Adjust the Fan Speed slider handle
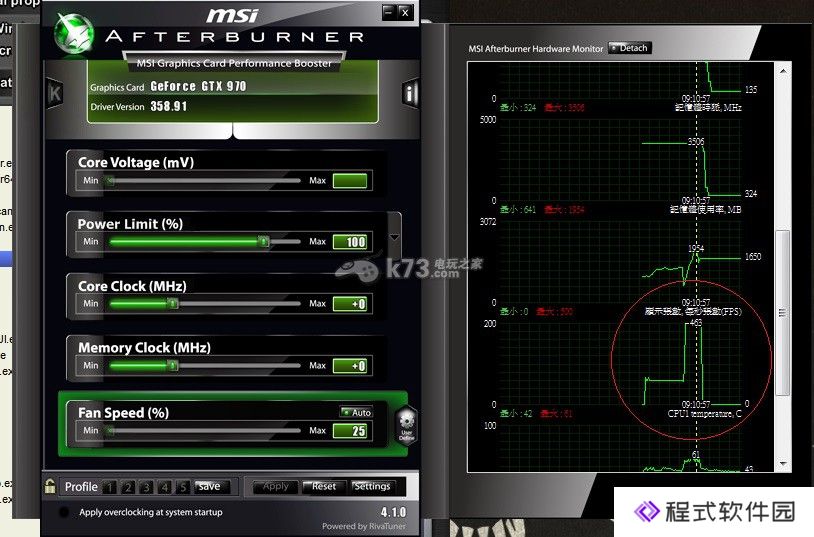 (x=110, y=431)
